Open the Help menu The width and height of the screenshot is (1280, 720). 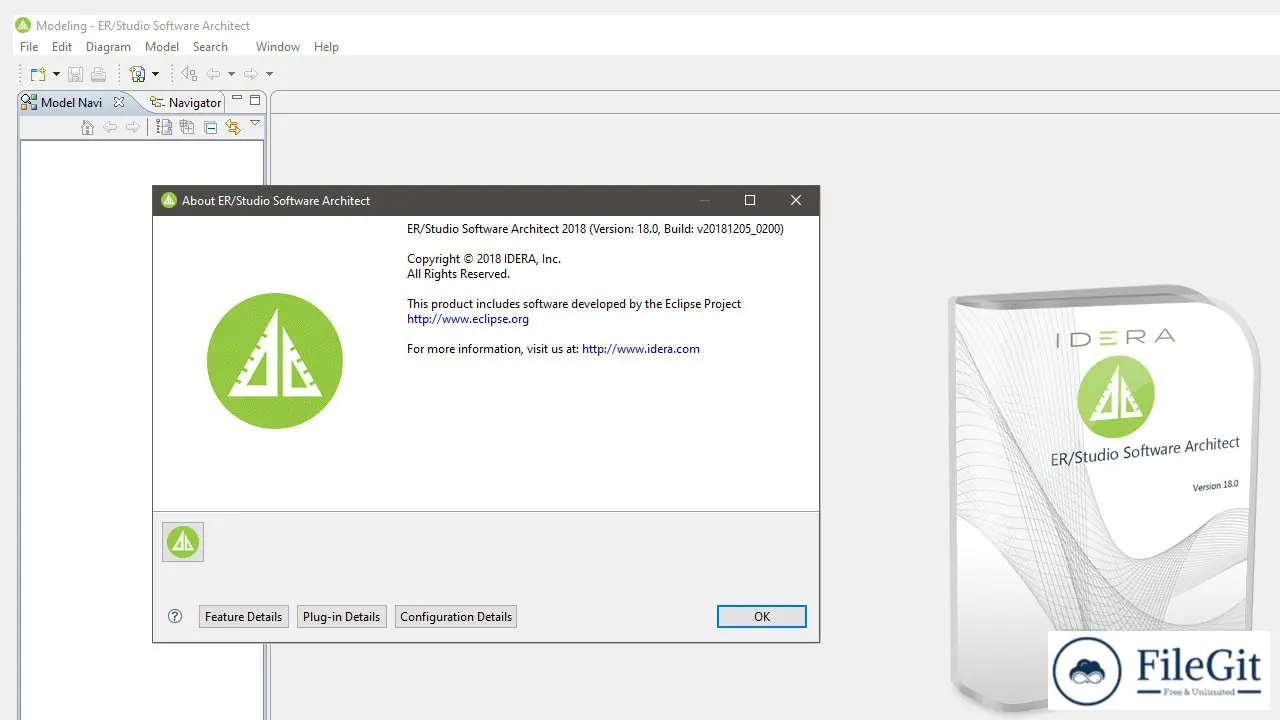[326, 47]
